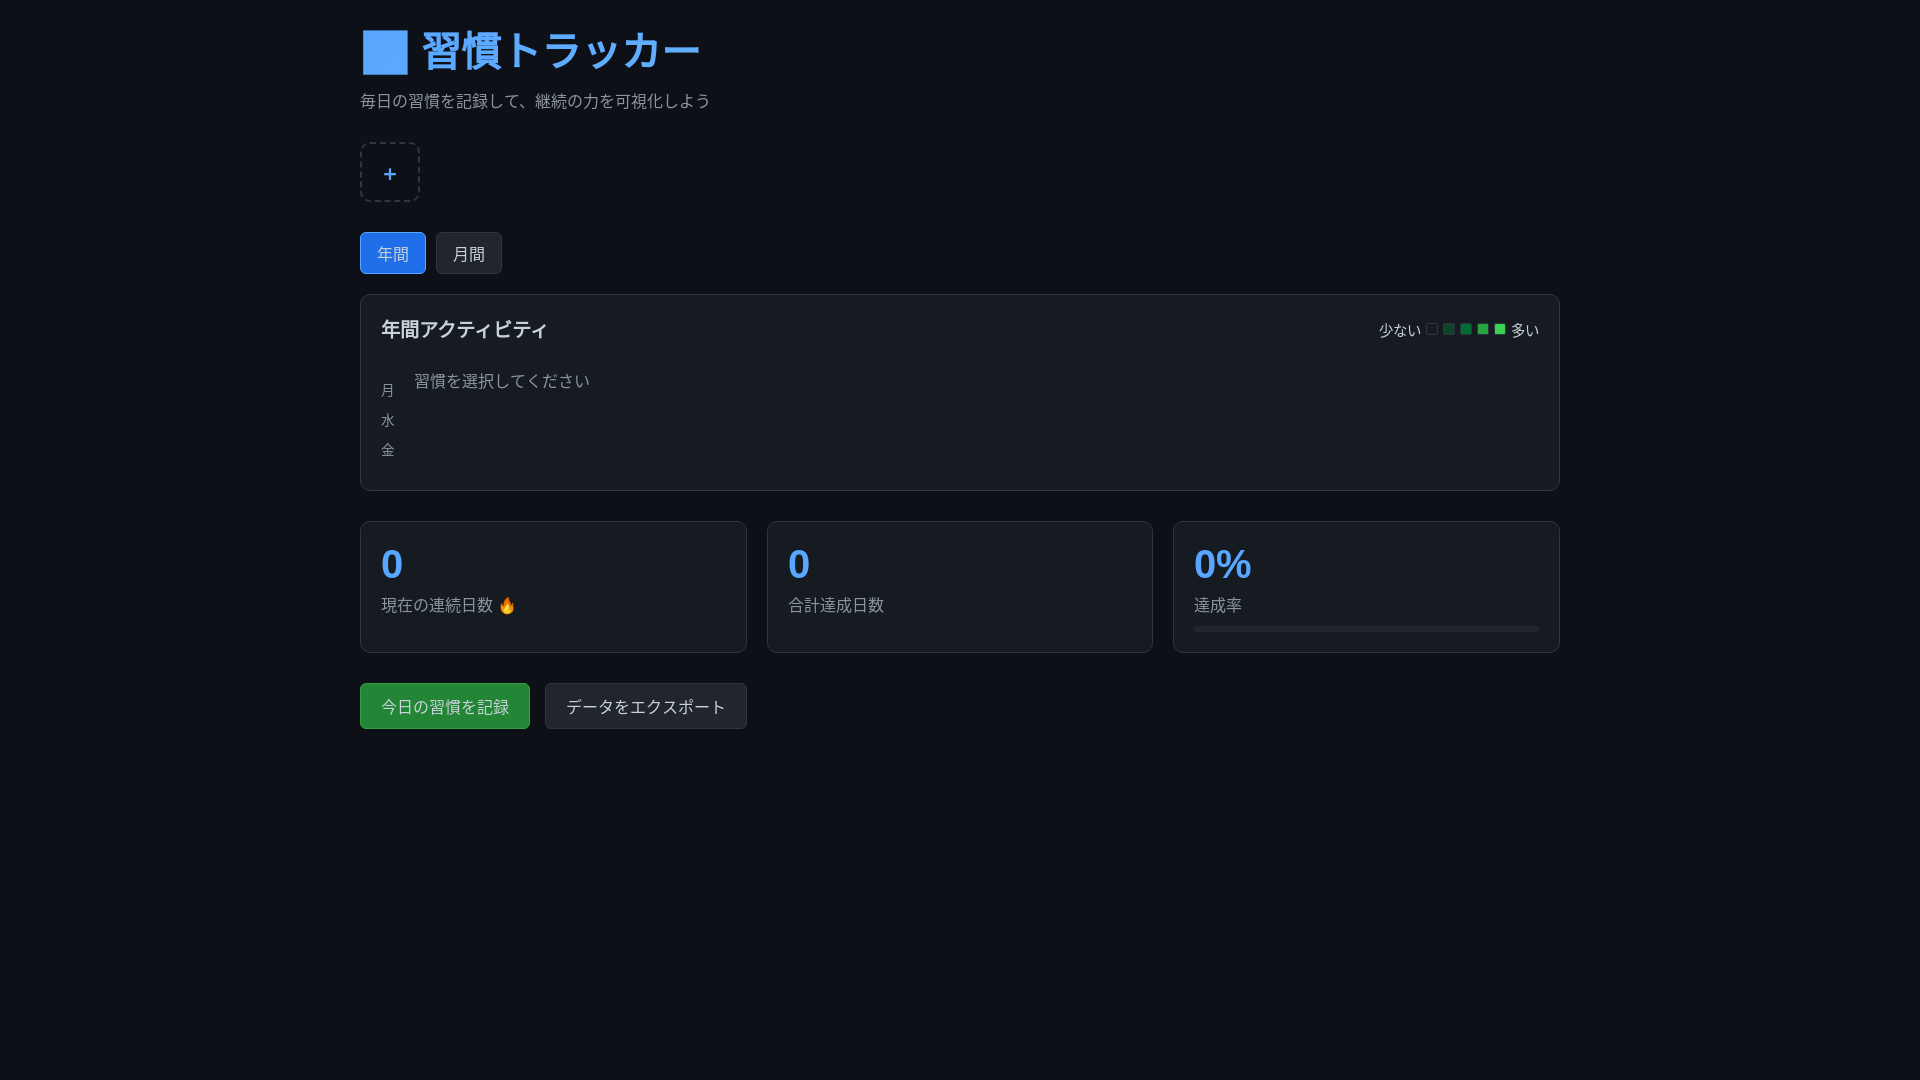Click the 今日の習慣を記録 button

click(445, 706)
